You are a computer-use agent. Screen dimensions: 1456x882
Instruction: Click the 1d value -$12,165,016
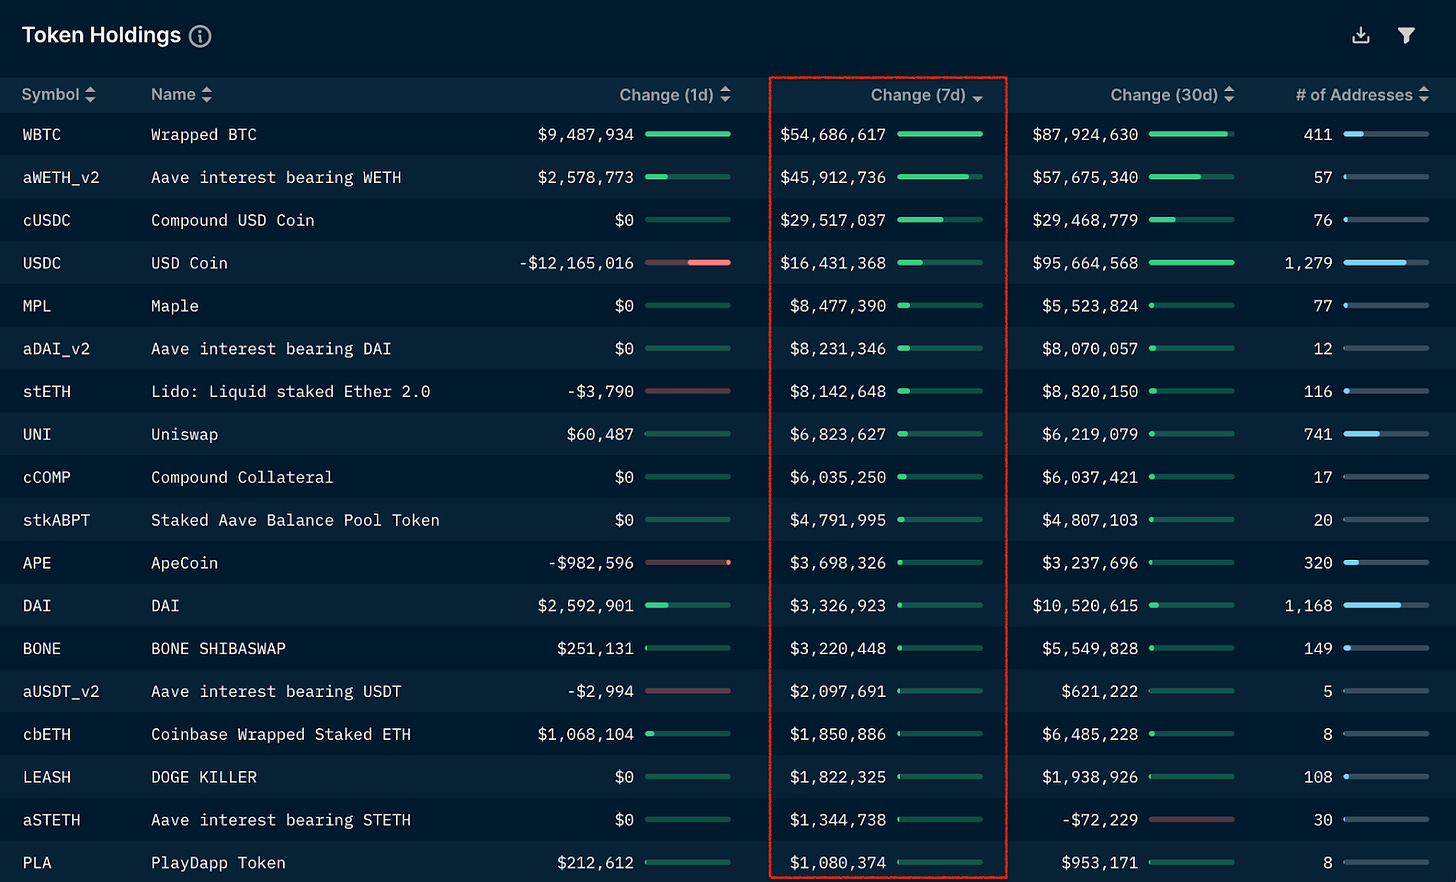tap(577, 263)
